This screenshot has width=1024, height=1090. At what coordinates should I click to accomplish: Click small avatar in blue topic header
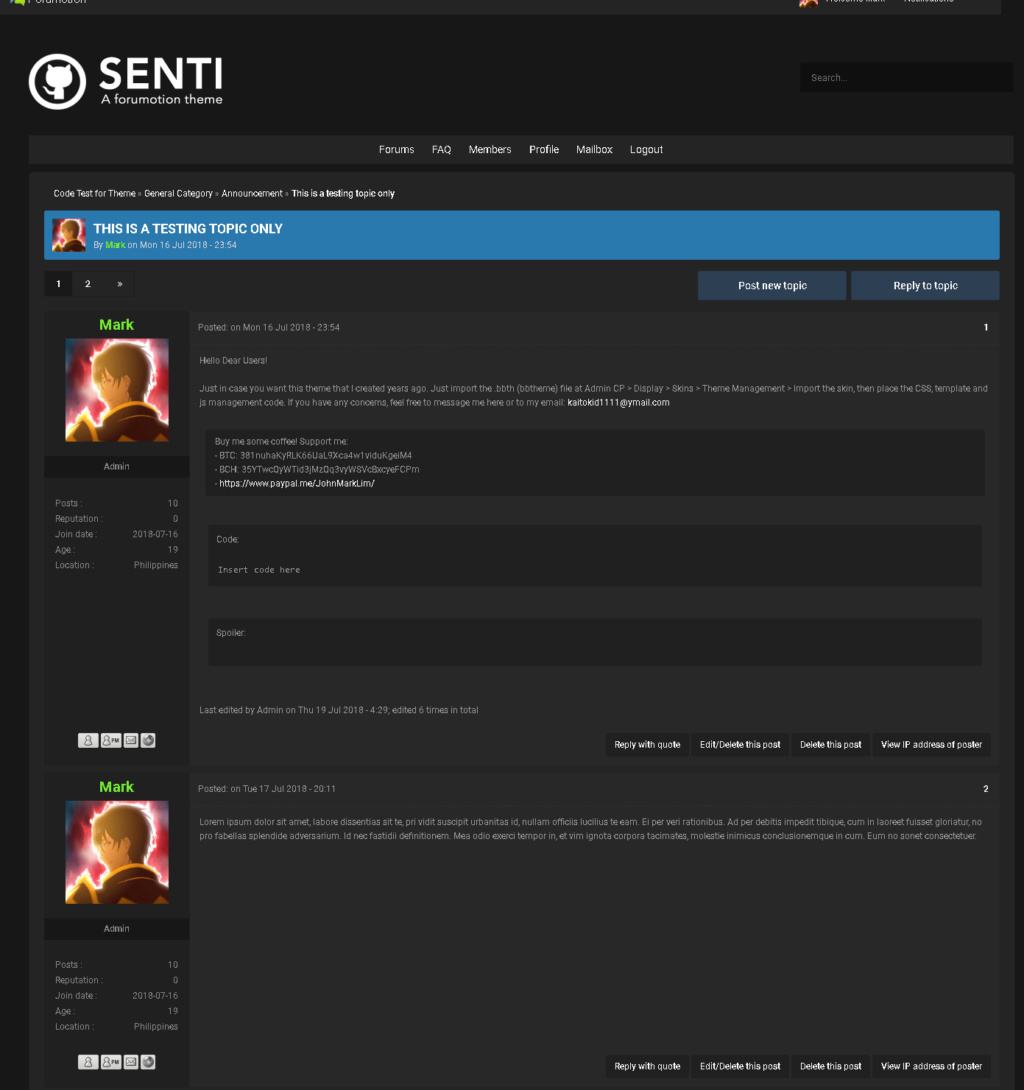click(69, 235)
